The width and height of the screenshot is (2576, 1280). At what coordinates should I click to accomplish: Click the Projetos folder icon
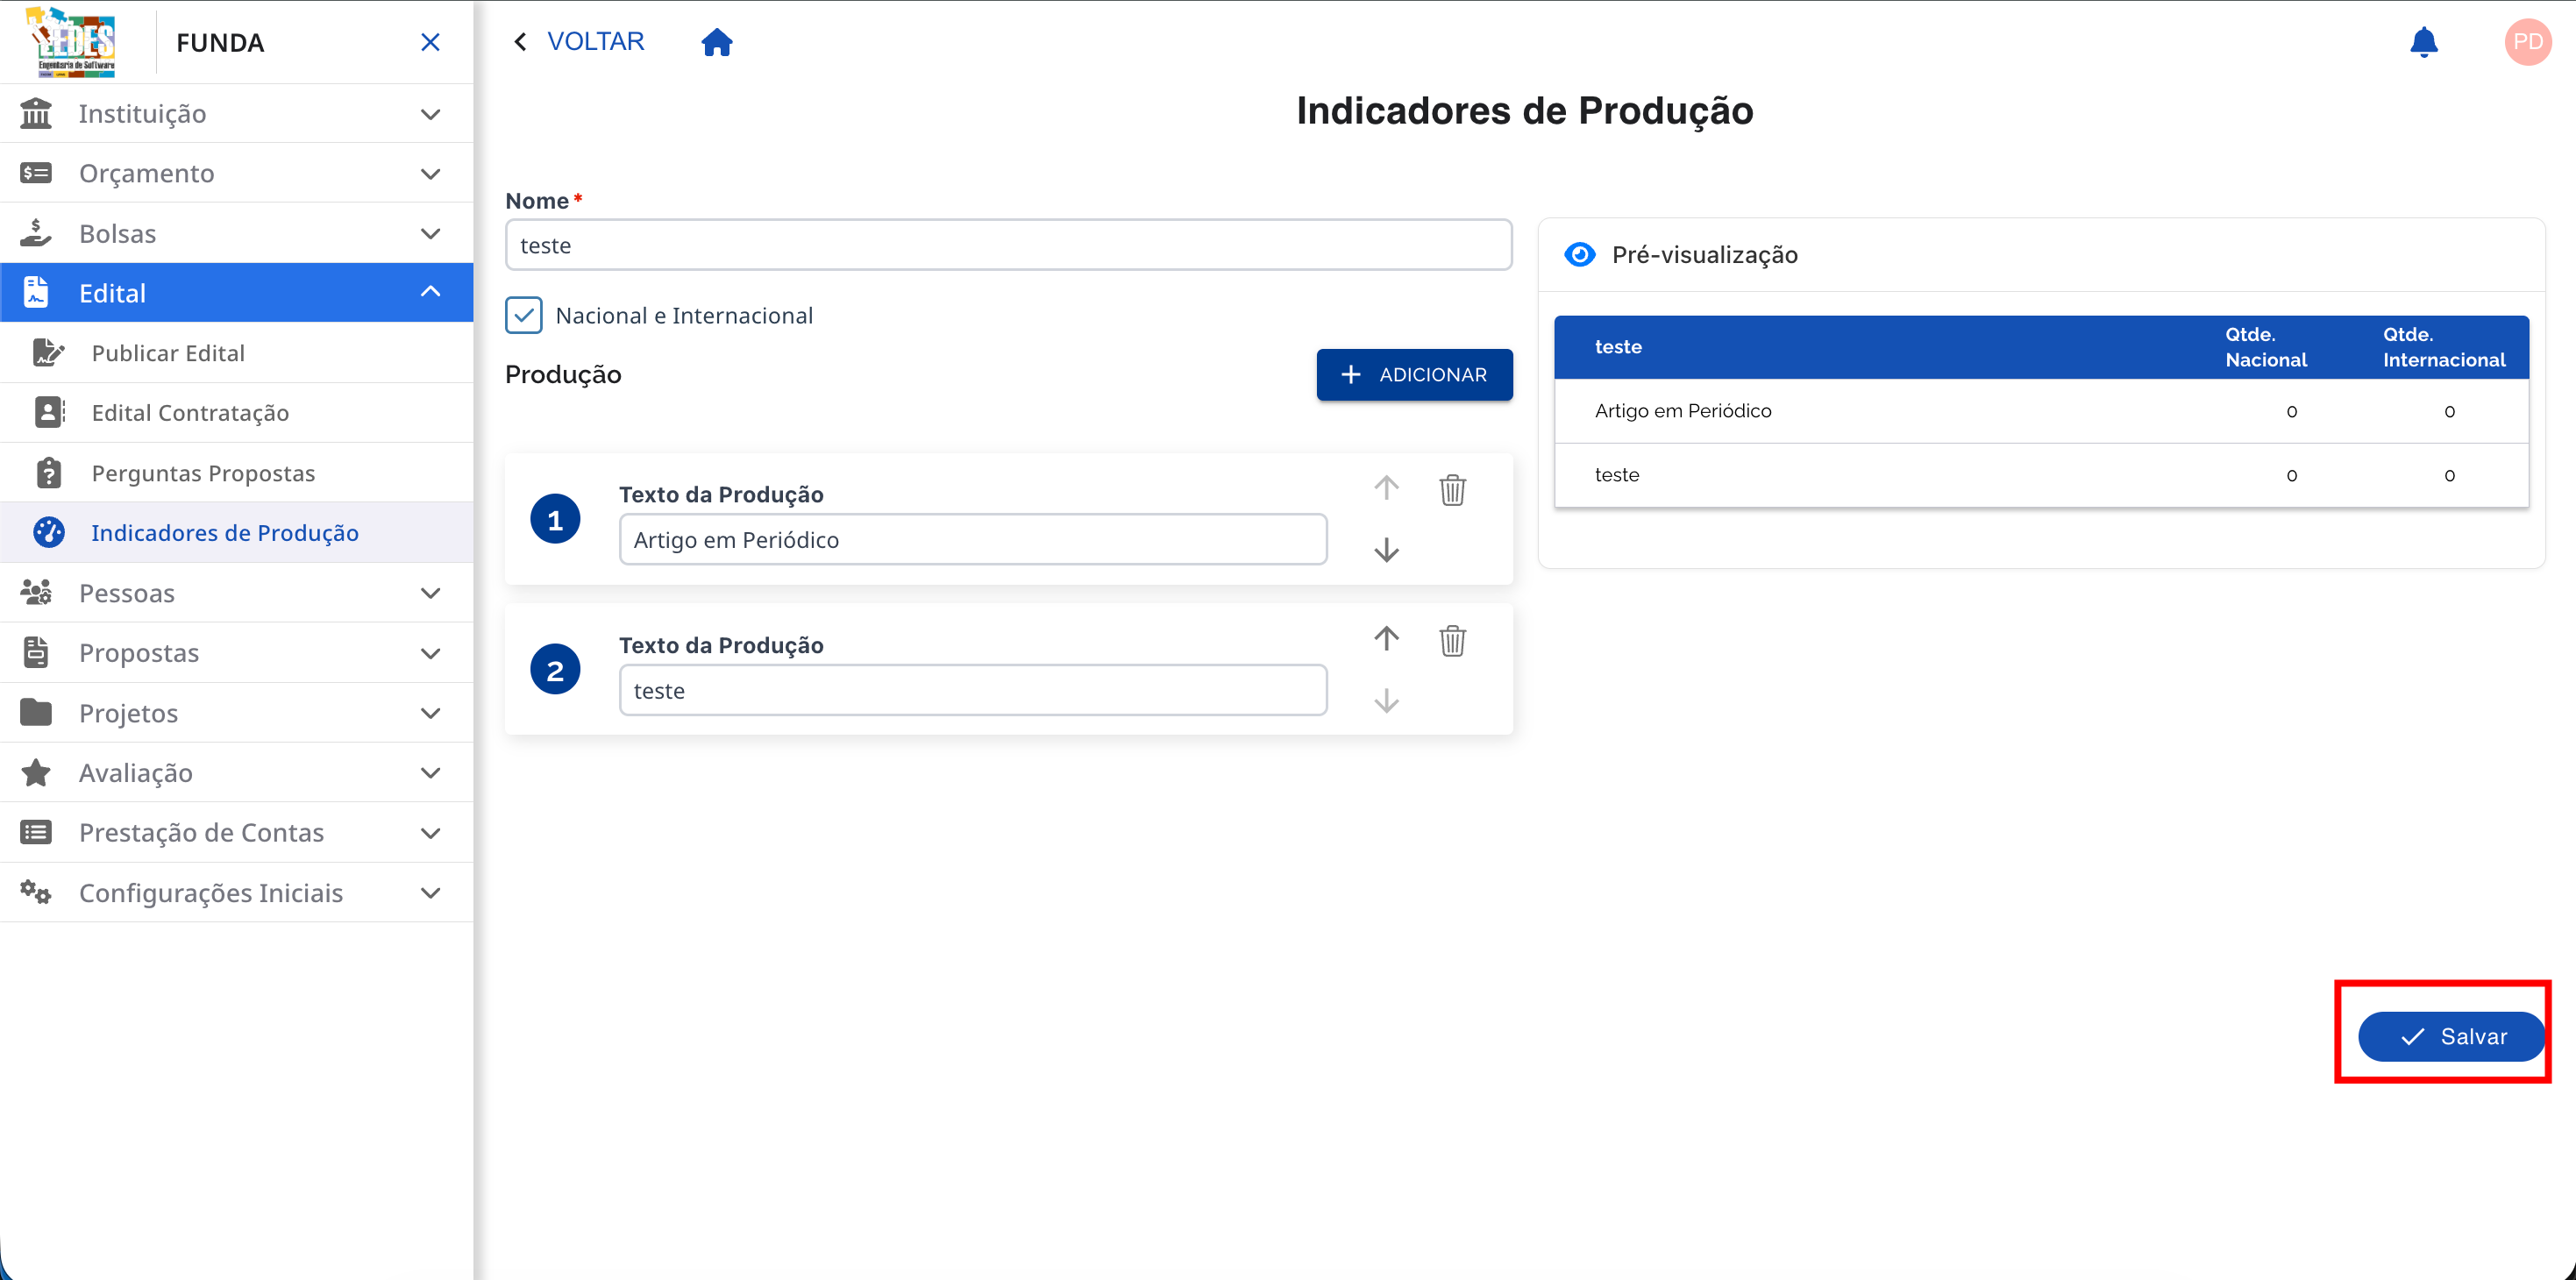(x=36, y=712)
